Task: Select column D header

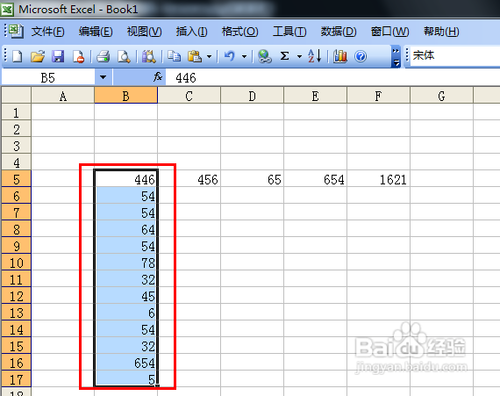Action: (252, 96)
